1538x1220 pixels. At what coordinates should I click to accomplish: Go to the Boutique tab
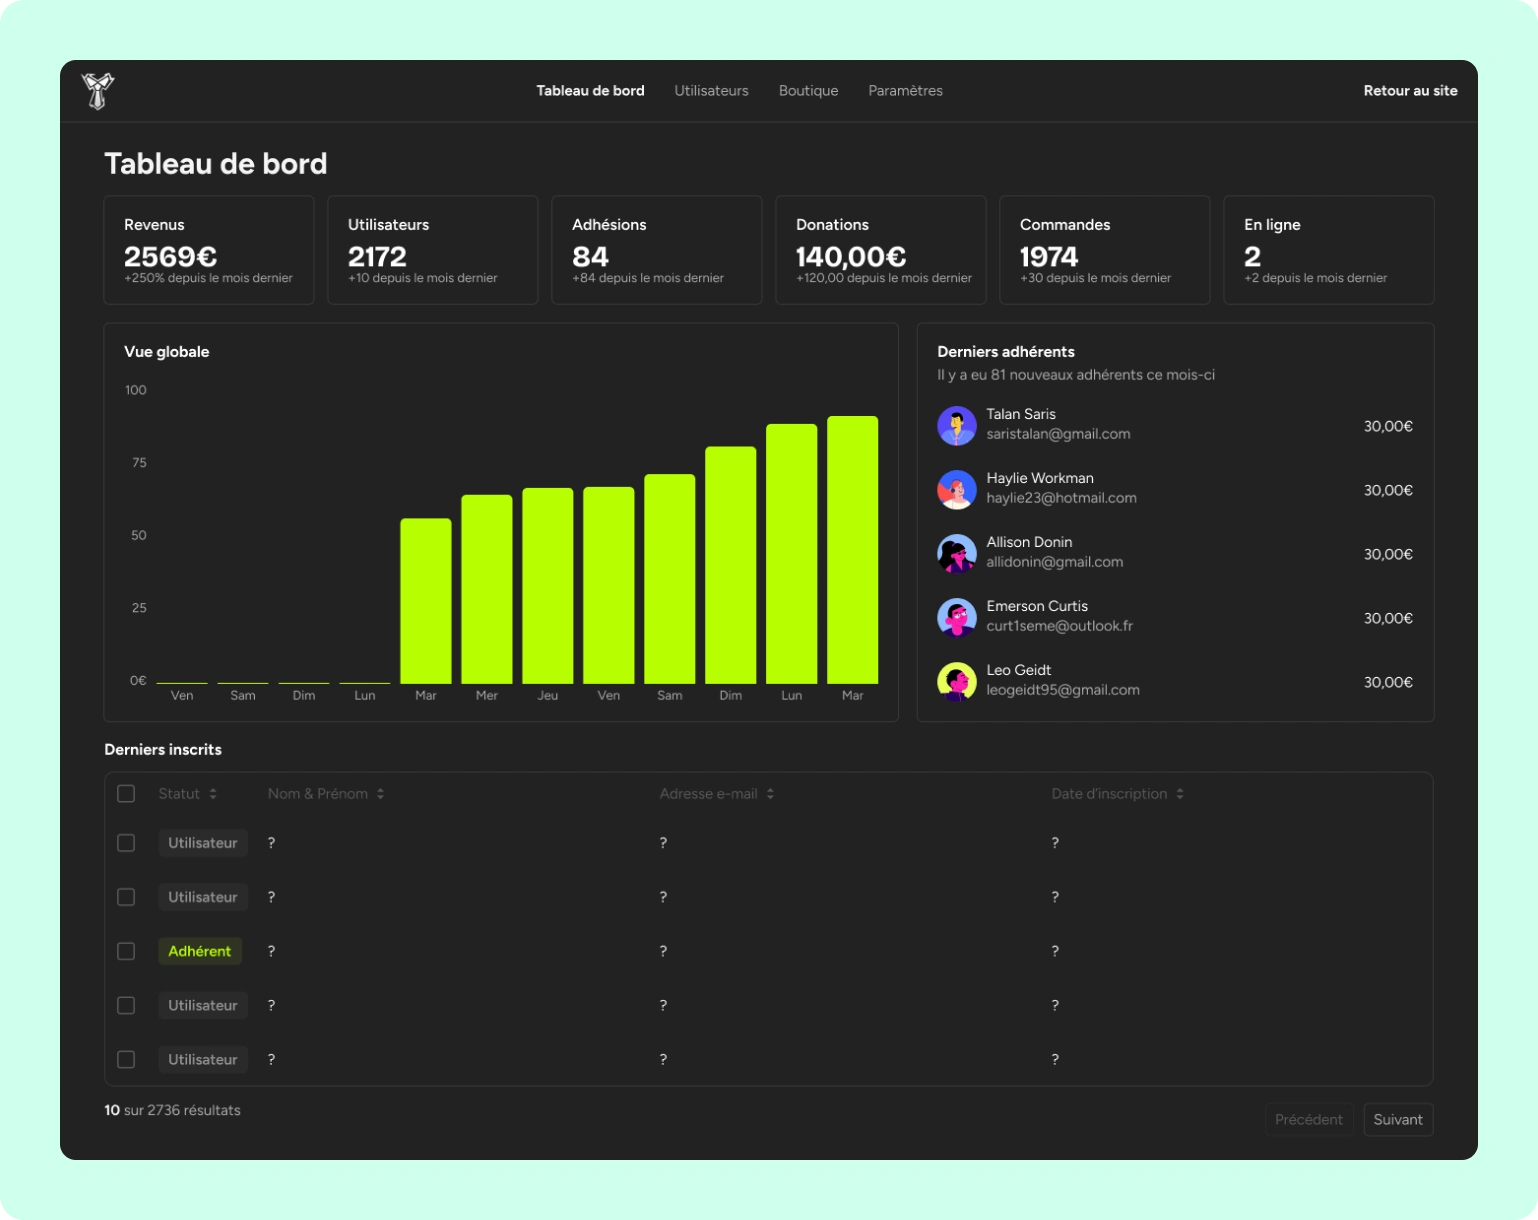[808, 91]
